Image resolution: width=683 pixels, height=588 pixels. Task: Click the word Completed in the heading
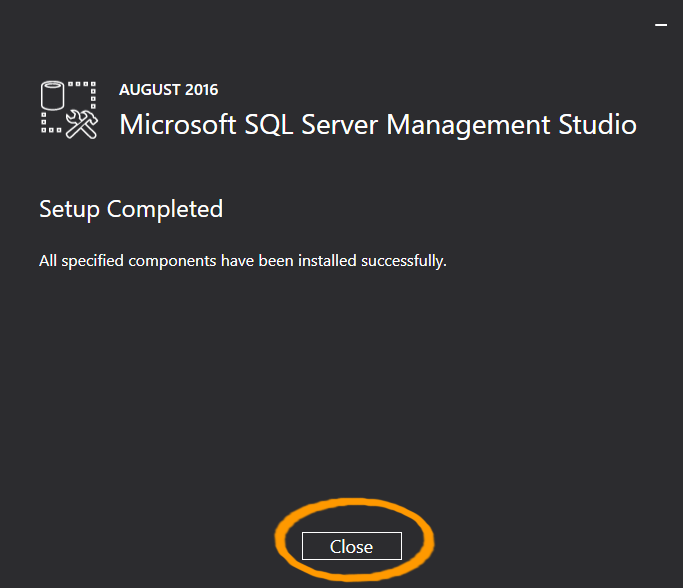(165, 209)
